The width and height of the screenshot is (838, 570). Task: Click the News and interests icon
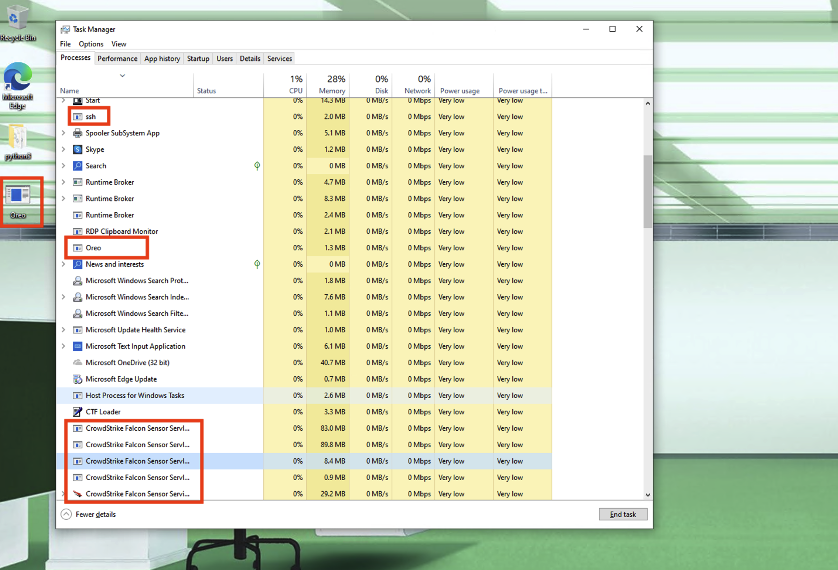click(x=77, y=265)
